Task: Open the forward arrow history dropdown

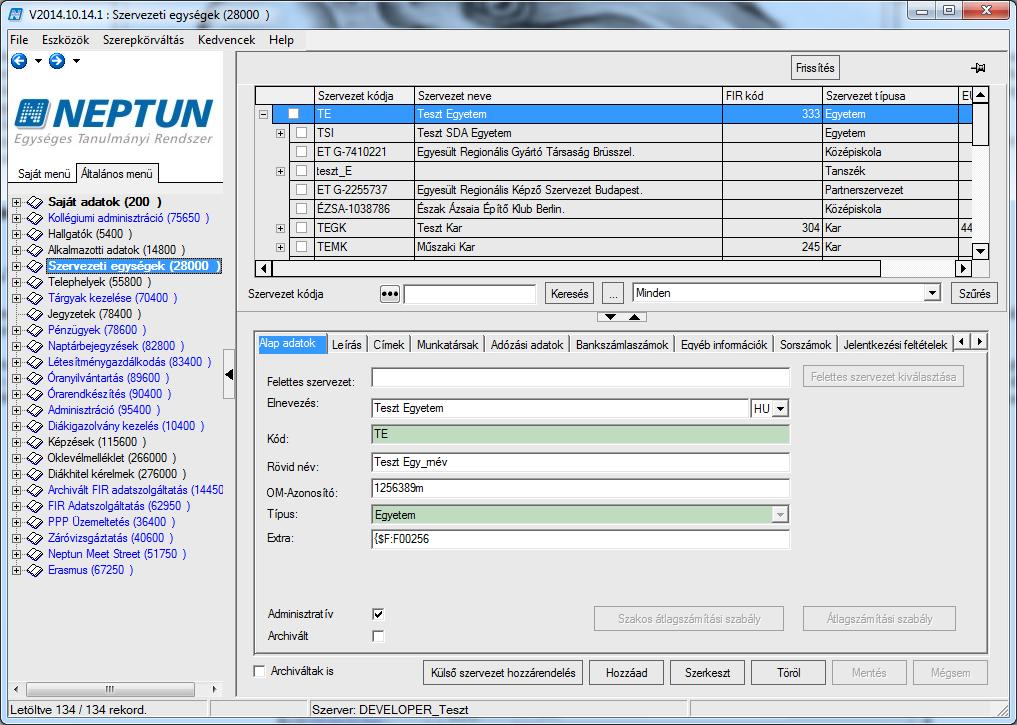Action: pyautogui.click(x=77, y=61)
